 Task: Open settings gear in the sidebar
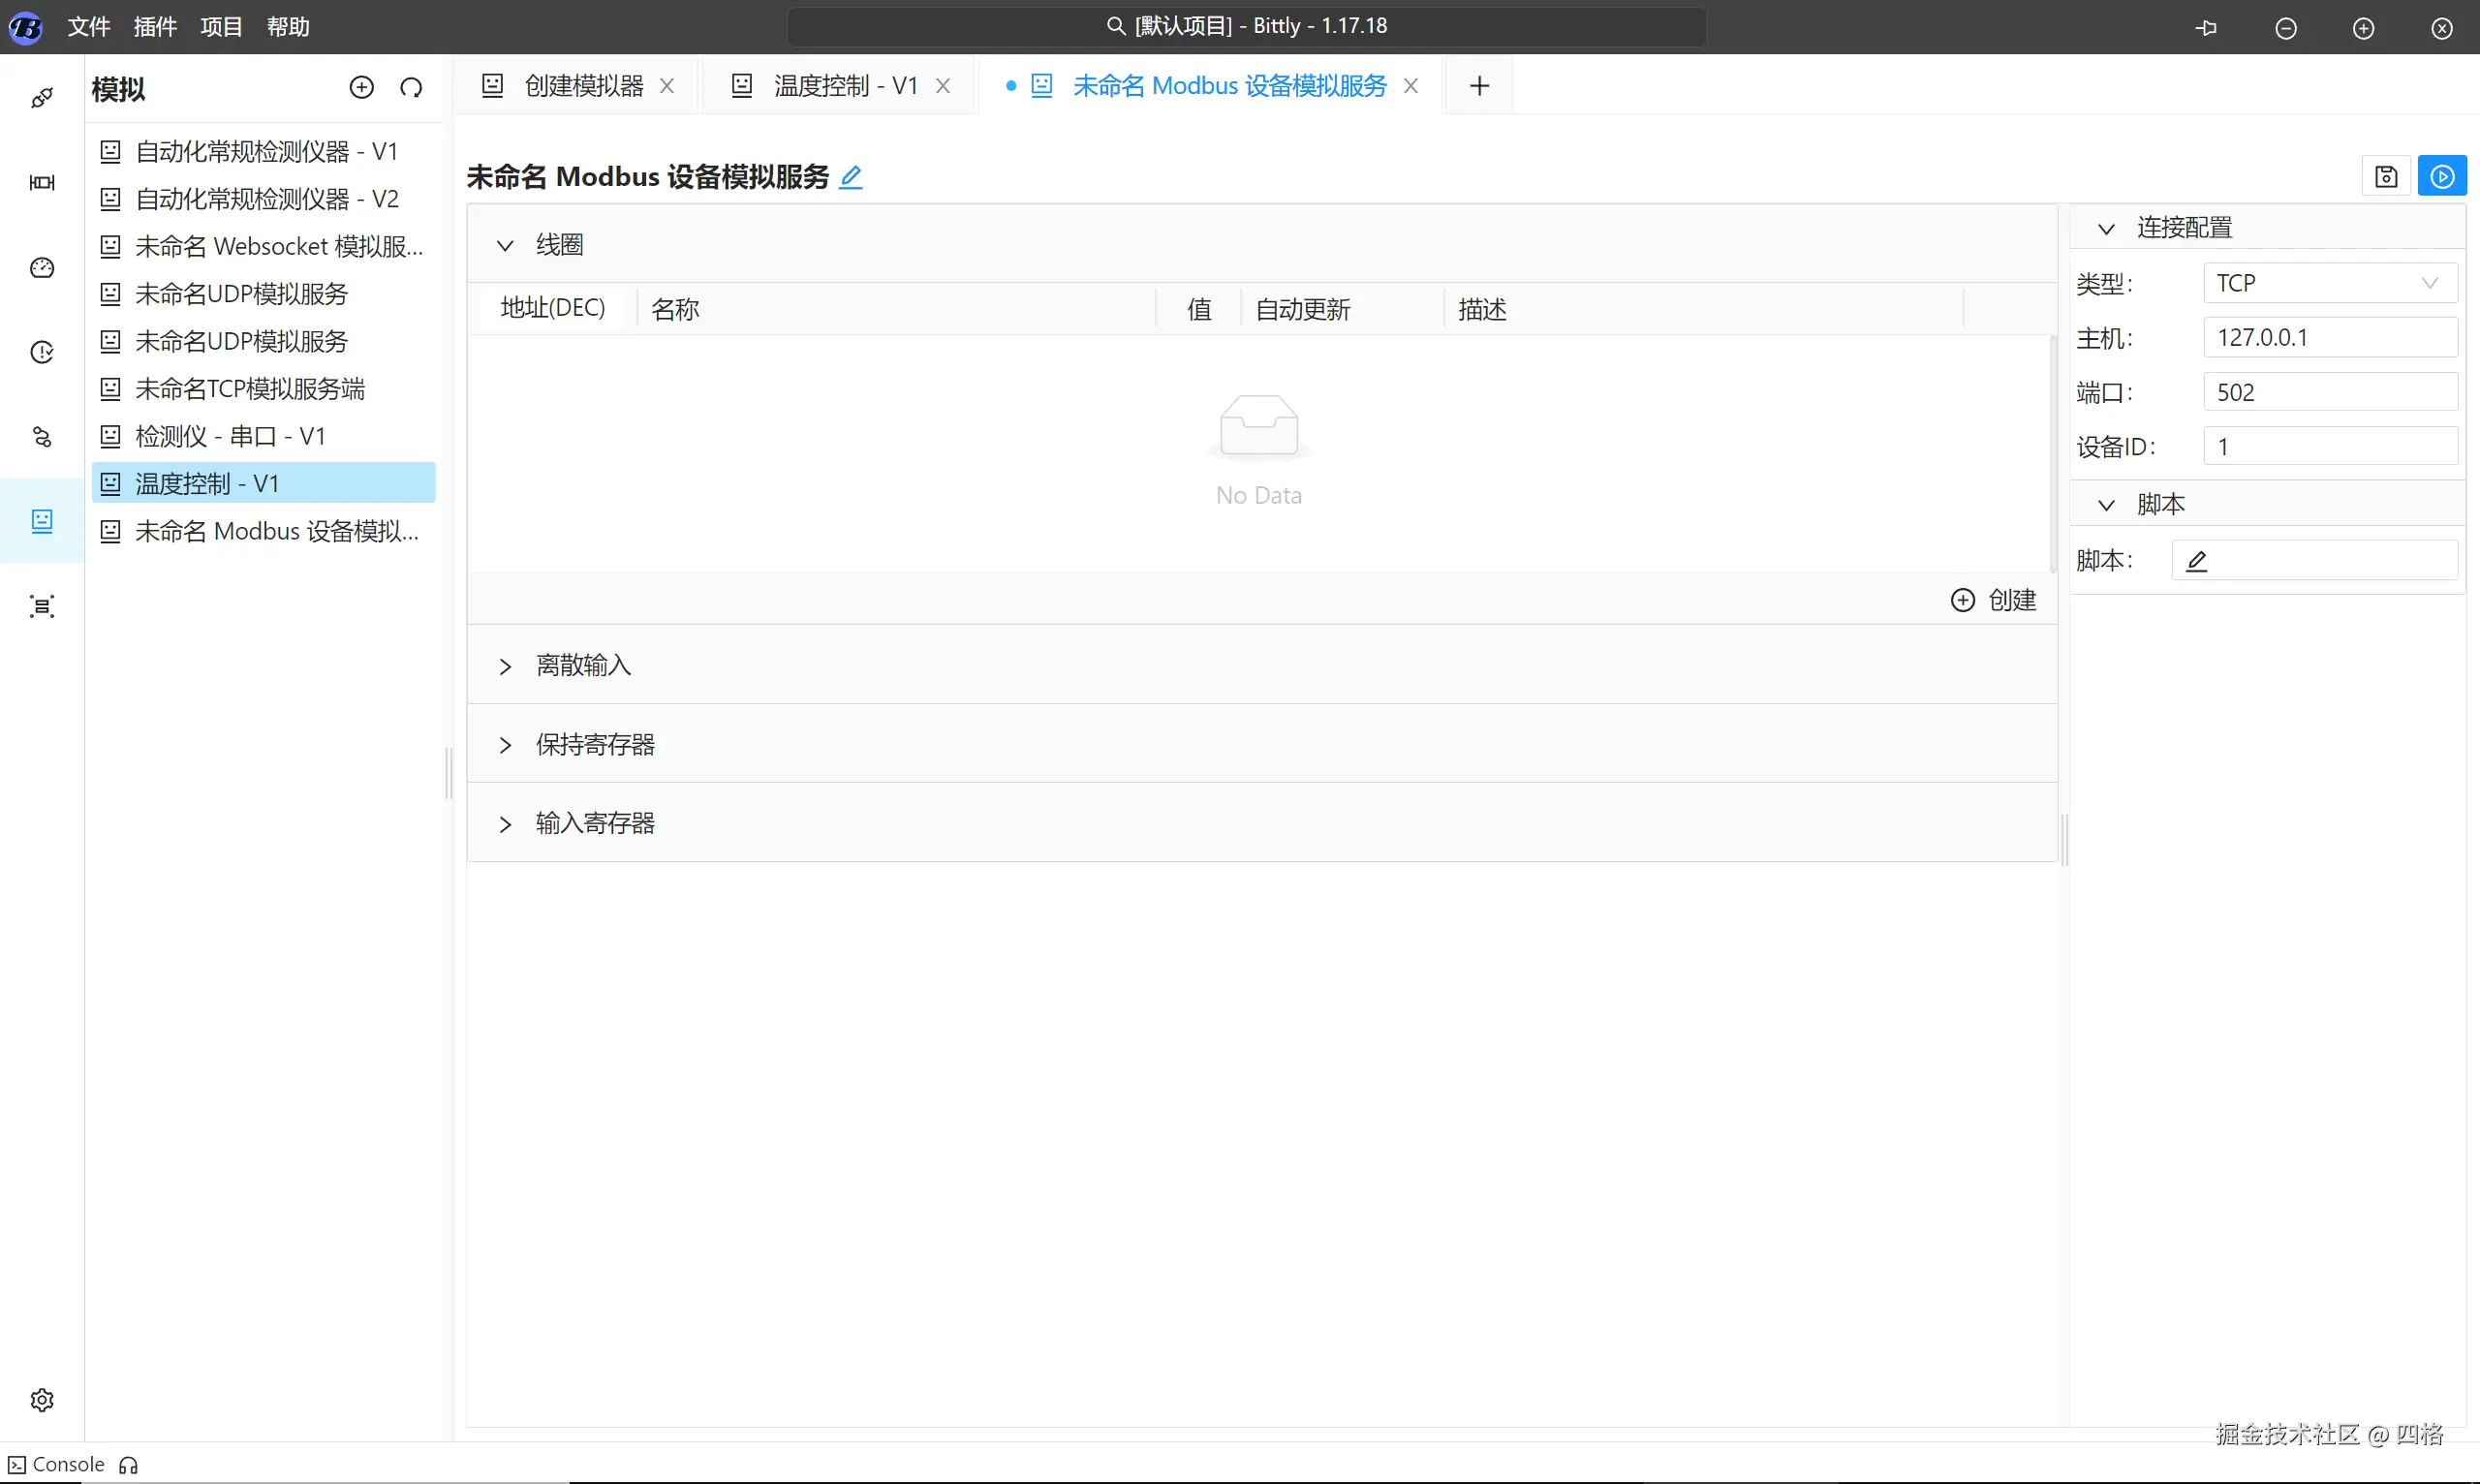42,1399
